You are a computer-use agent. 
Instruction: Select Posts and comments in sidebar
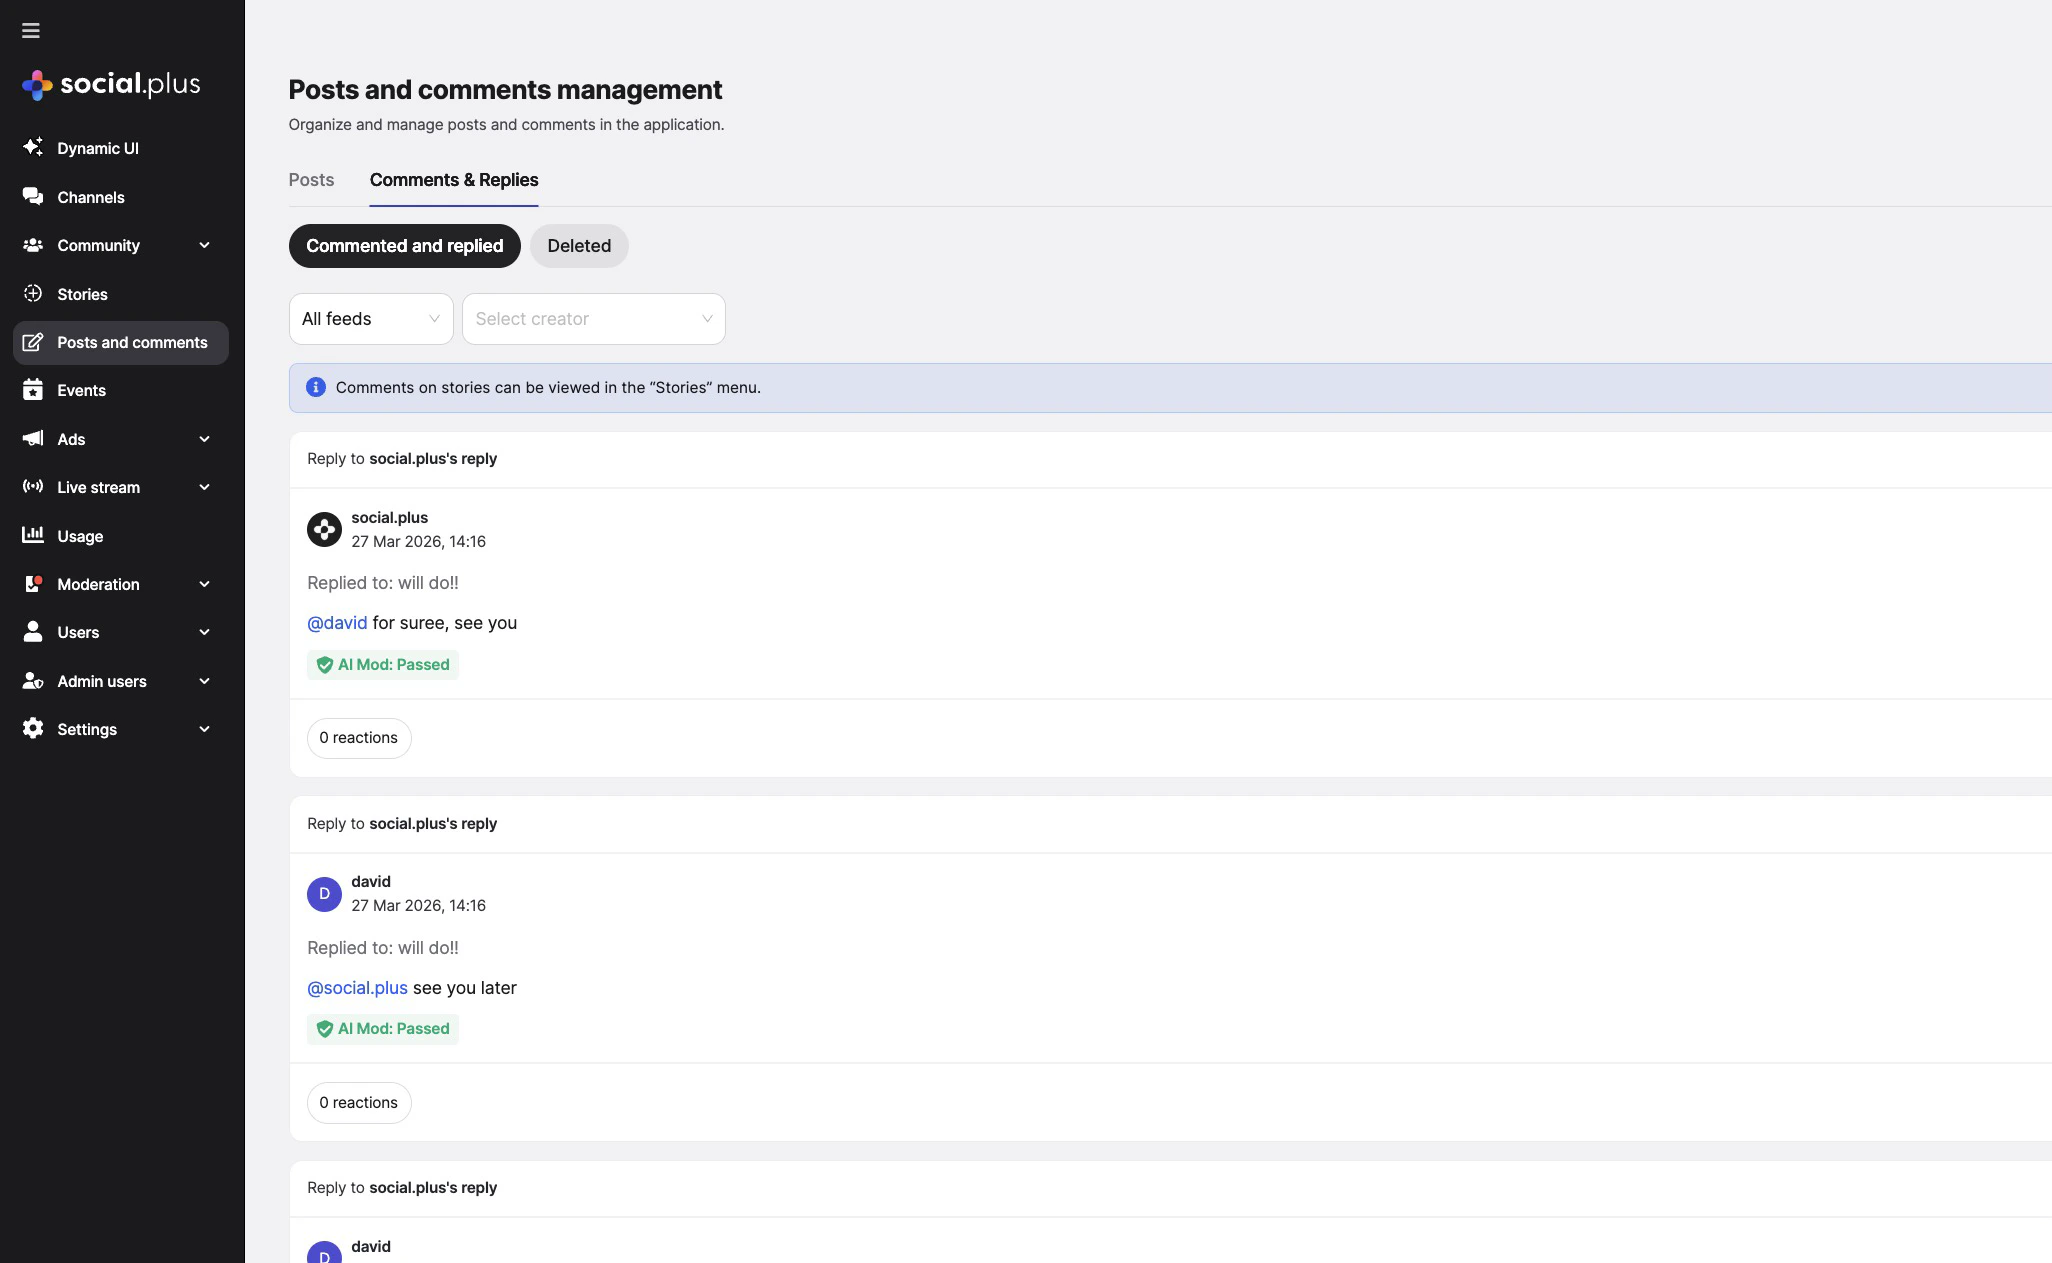tap(132, 342)
